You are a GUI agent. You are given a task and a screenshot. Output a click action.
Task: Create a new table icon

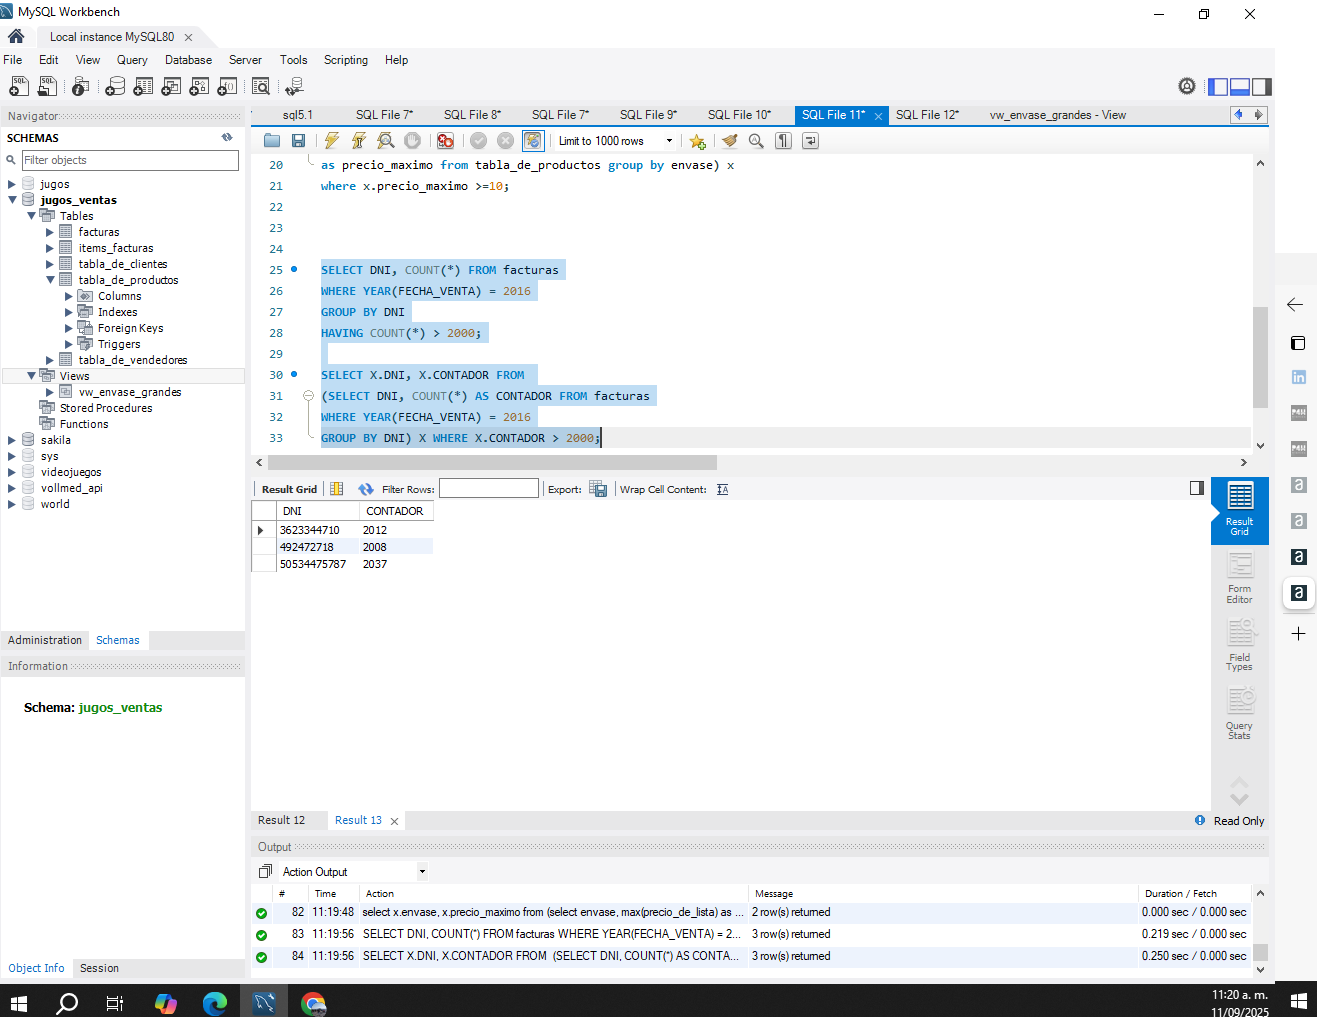[143, 87]
